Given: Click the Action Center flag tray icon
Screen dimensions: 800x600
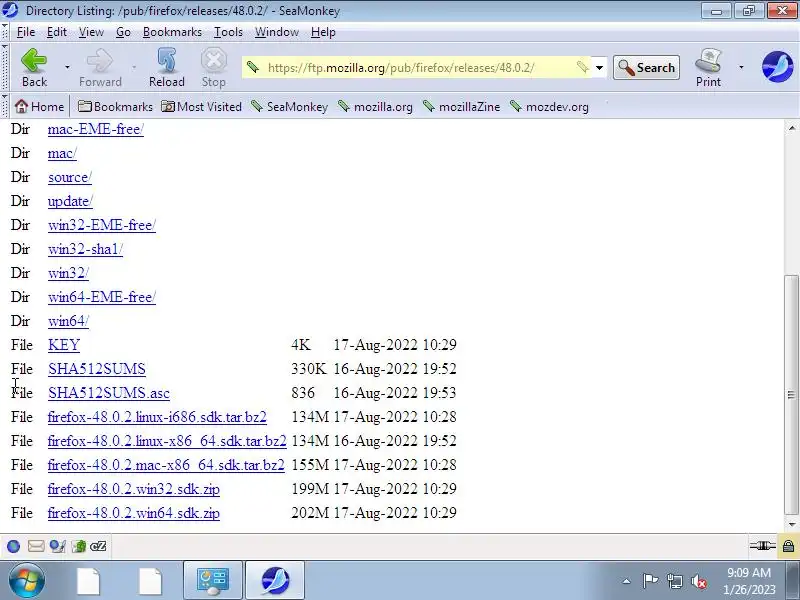Looking at the screenshot, I should (651, 581).
